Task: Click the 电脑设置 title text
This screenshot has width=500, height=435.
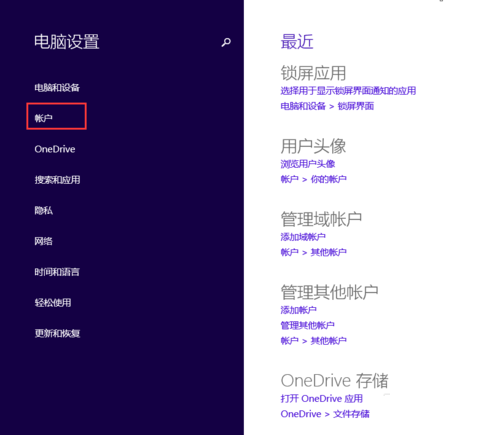Action: (x=67, y=42)
